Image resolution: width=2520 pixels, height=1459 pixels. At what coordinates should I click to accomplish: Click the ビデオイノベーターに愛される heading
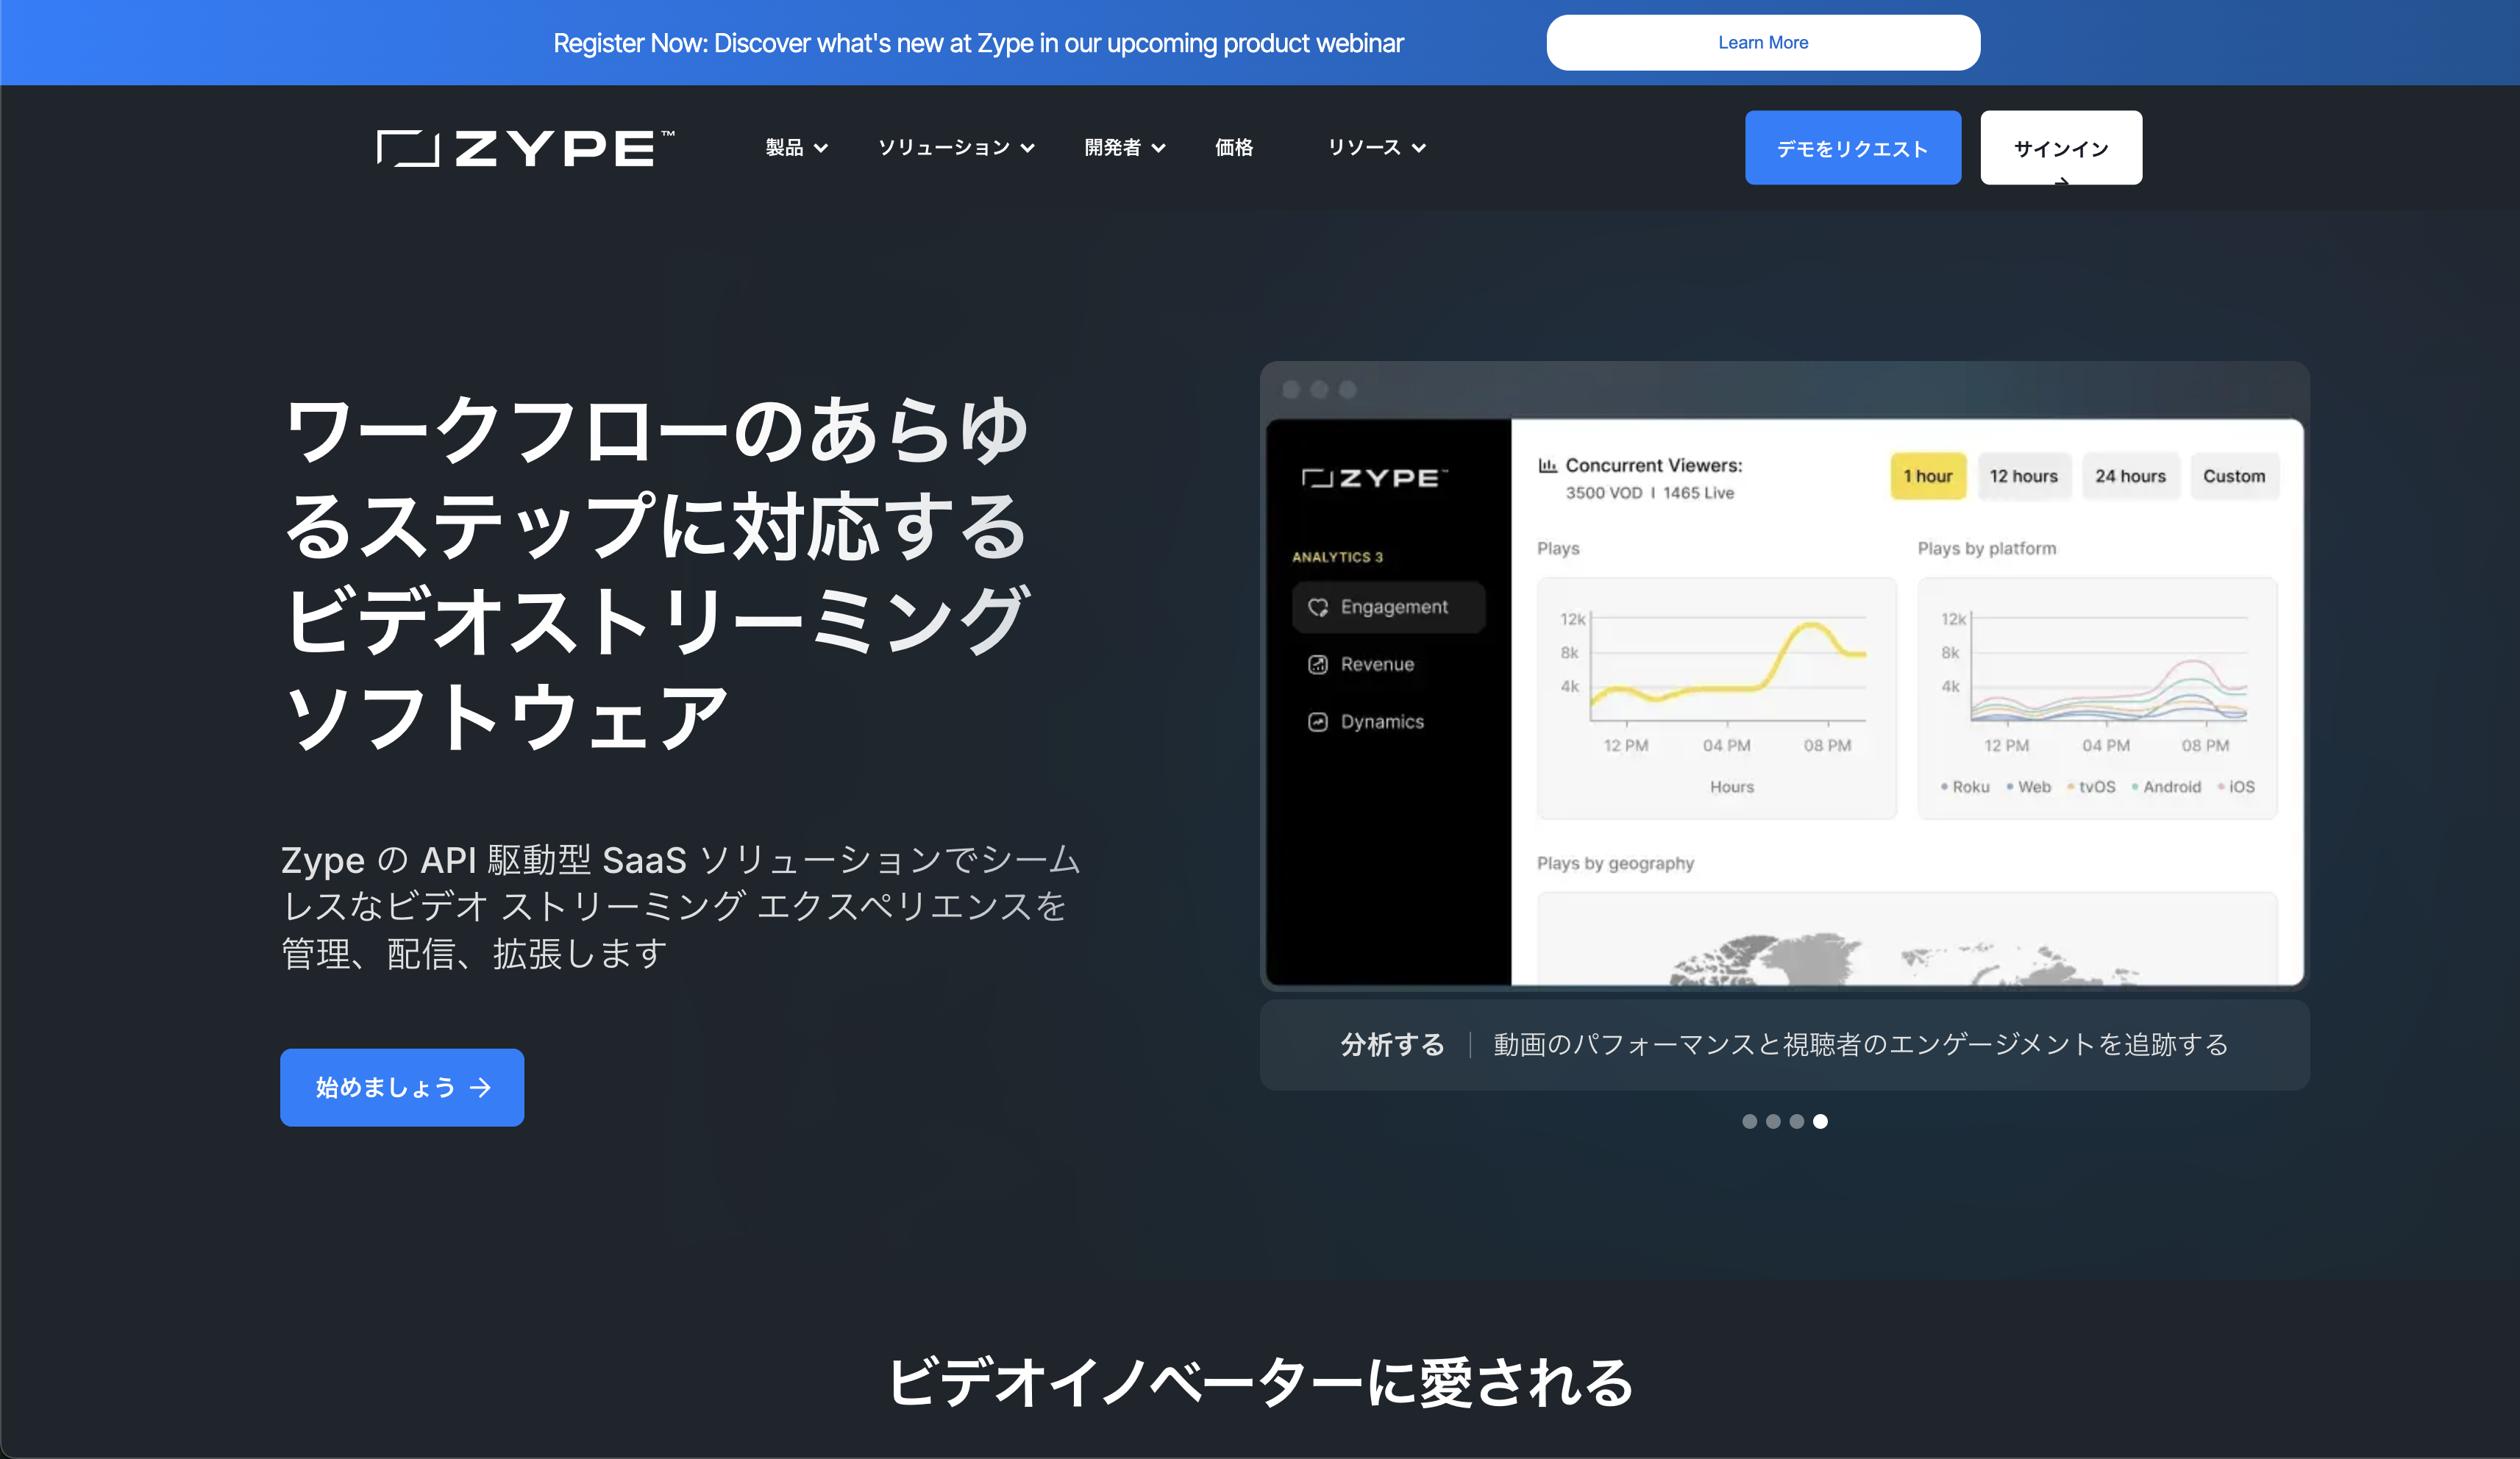(x=1260, y=1383)
